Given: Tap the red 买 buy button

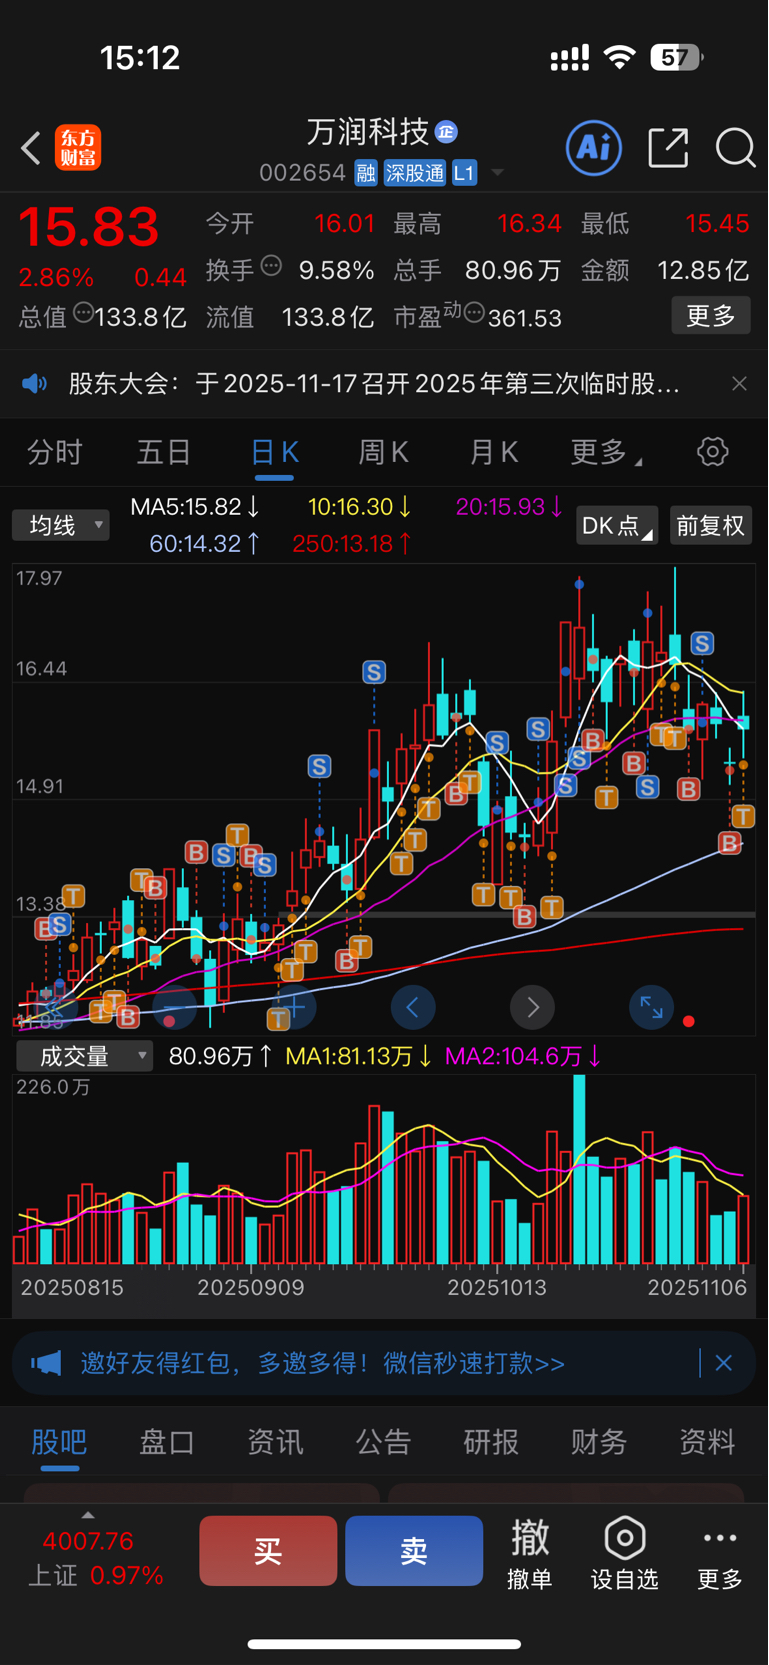Looking at the screenshot, I should tap(268, 1550).
